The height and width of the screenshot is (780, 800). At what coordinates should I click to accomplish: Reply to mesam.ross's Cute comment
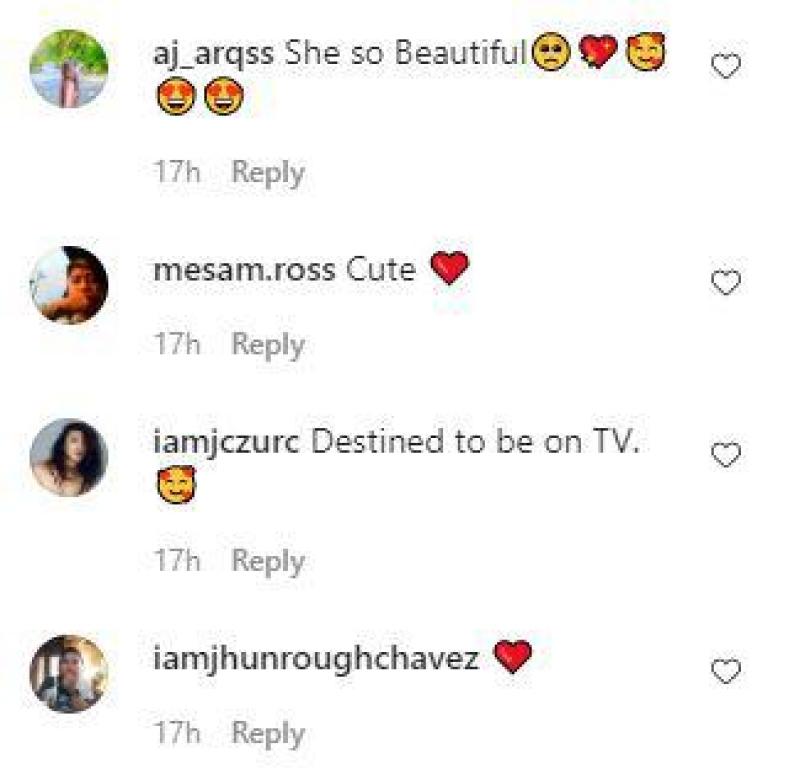(268, 345)
